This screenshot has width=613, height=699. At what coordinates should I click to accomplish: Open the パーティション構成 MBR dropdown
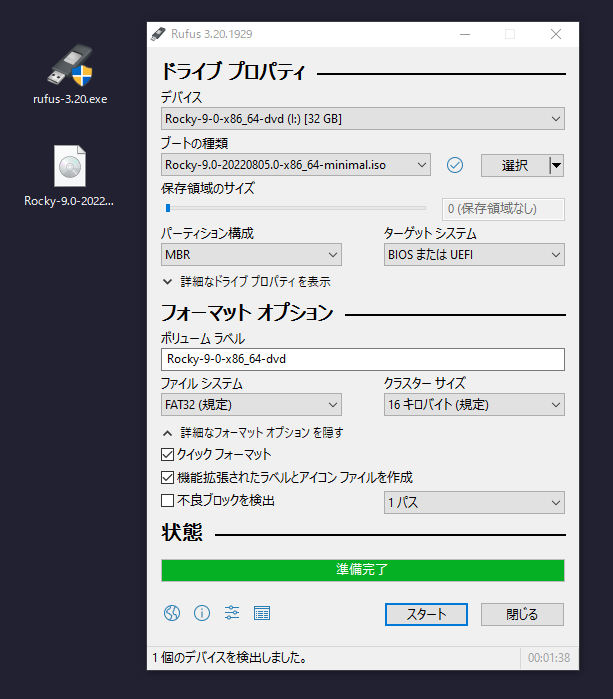[251, 255]
